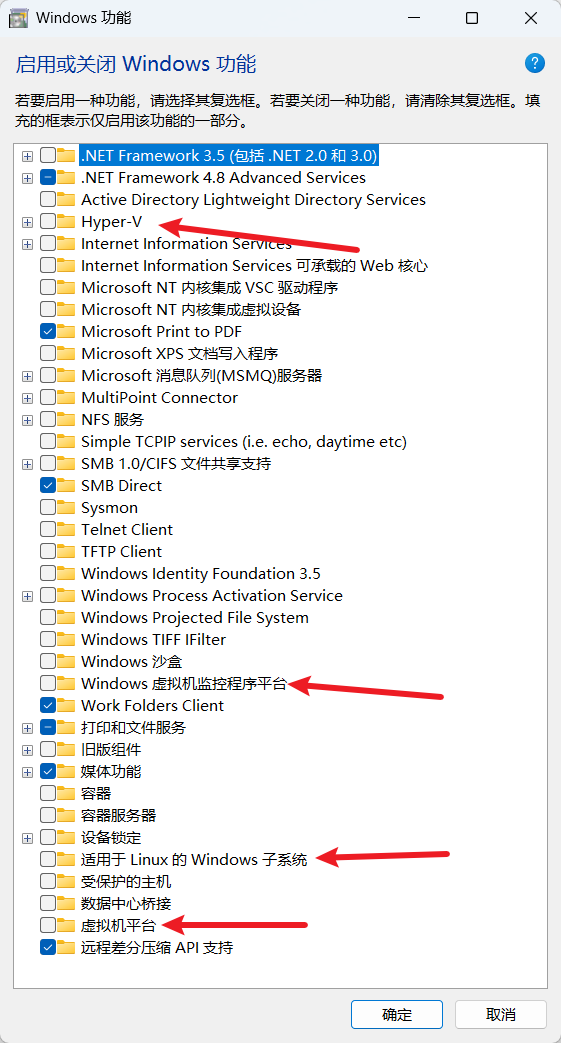Expand the 打印和文件服务 node

tap(27, 728)
